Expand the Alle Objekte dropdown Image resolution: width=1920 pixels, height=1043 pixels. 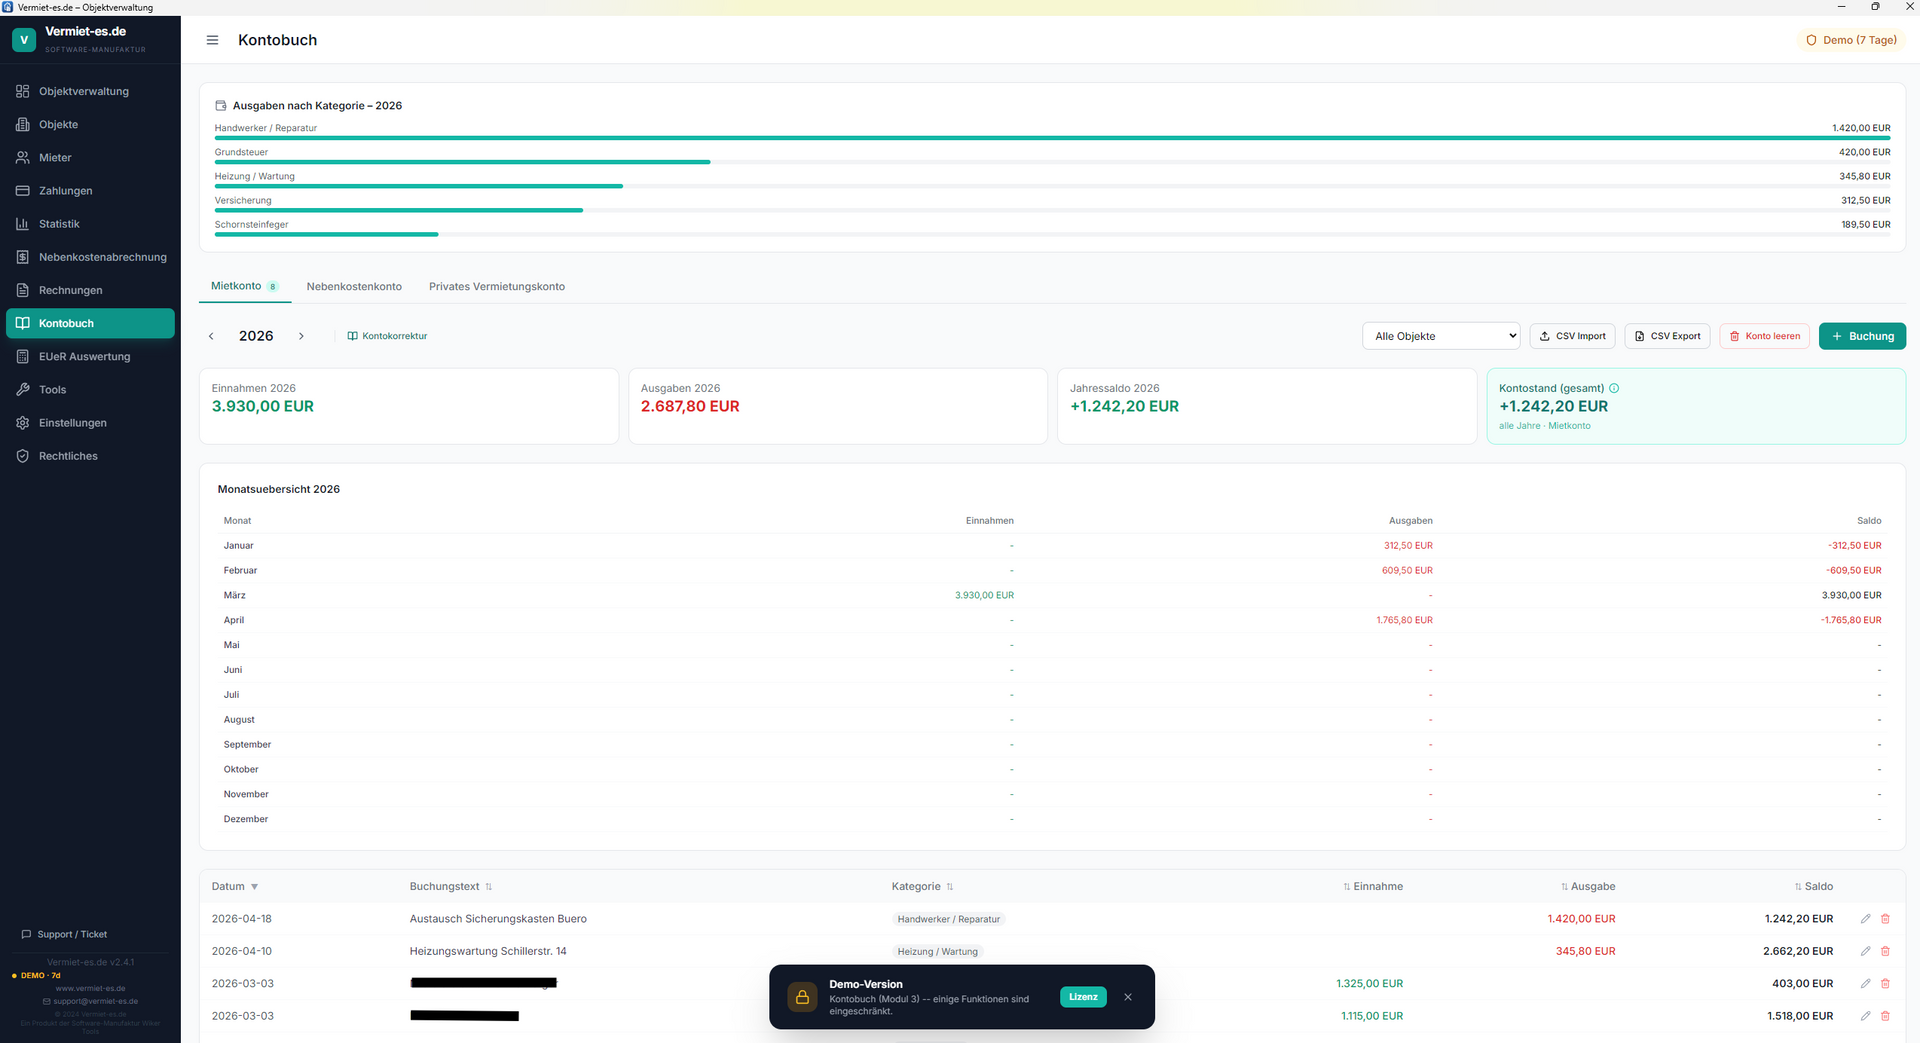pos(1441,336)
